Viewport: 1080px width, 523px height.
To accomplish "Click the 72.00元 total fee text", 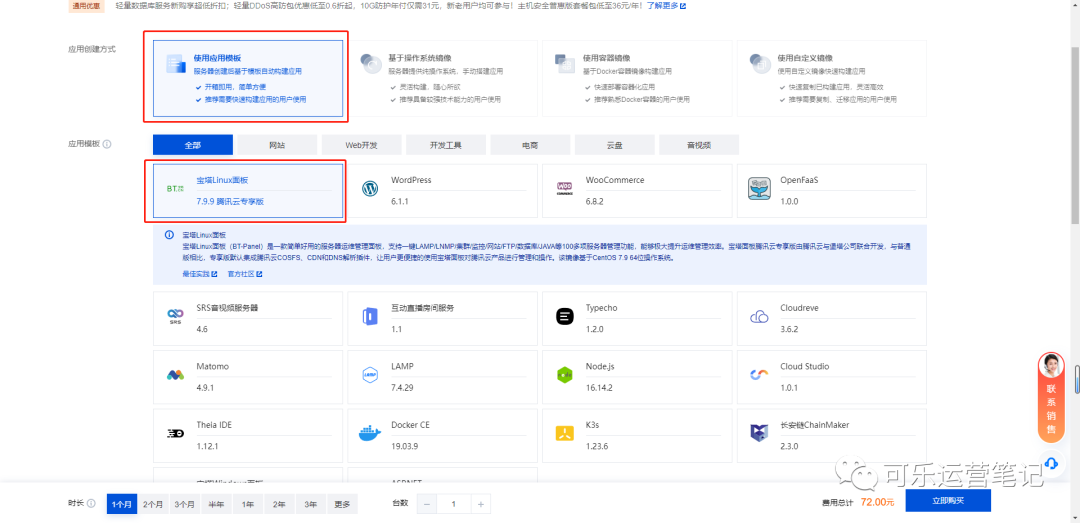I will tap(877, 502).
